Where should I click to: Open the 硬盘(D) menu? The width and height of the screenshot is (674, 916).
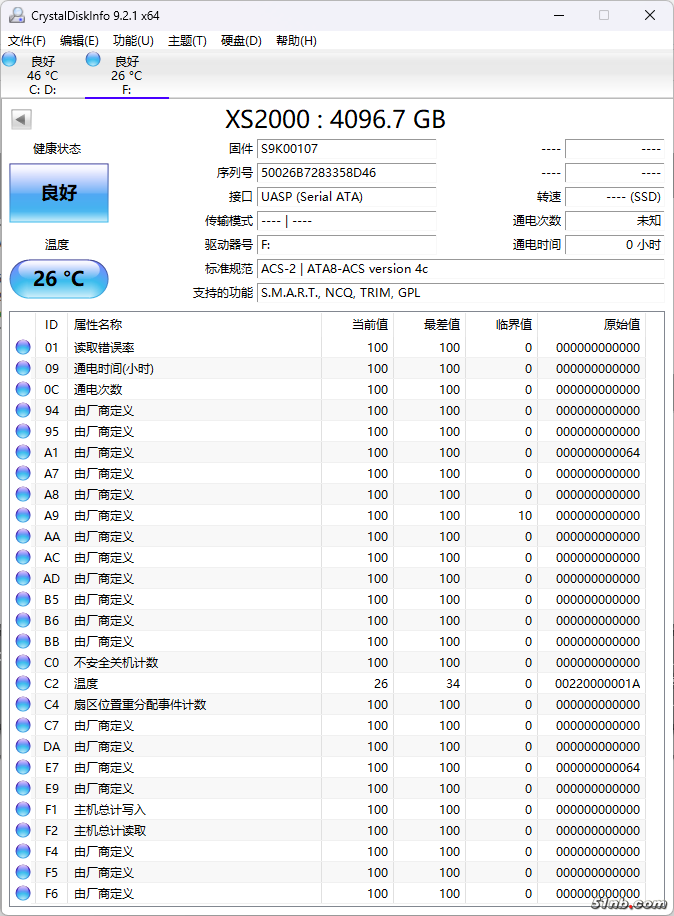241,41
